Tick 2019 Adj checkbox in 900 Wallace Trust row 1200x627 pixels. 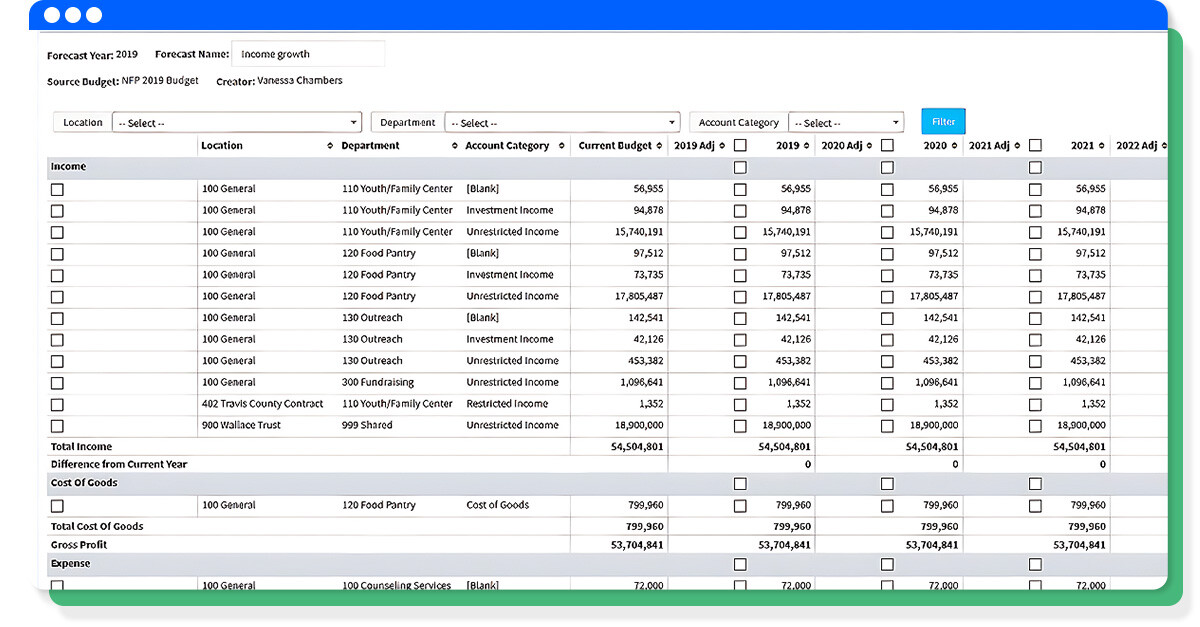(x=740, y=426)
